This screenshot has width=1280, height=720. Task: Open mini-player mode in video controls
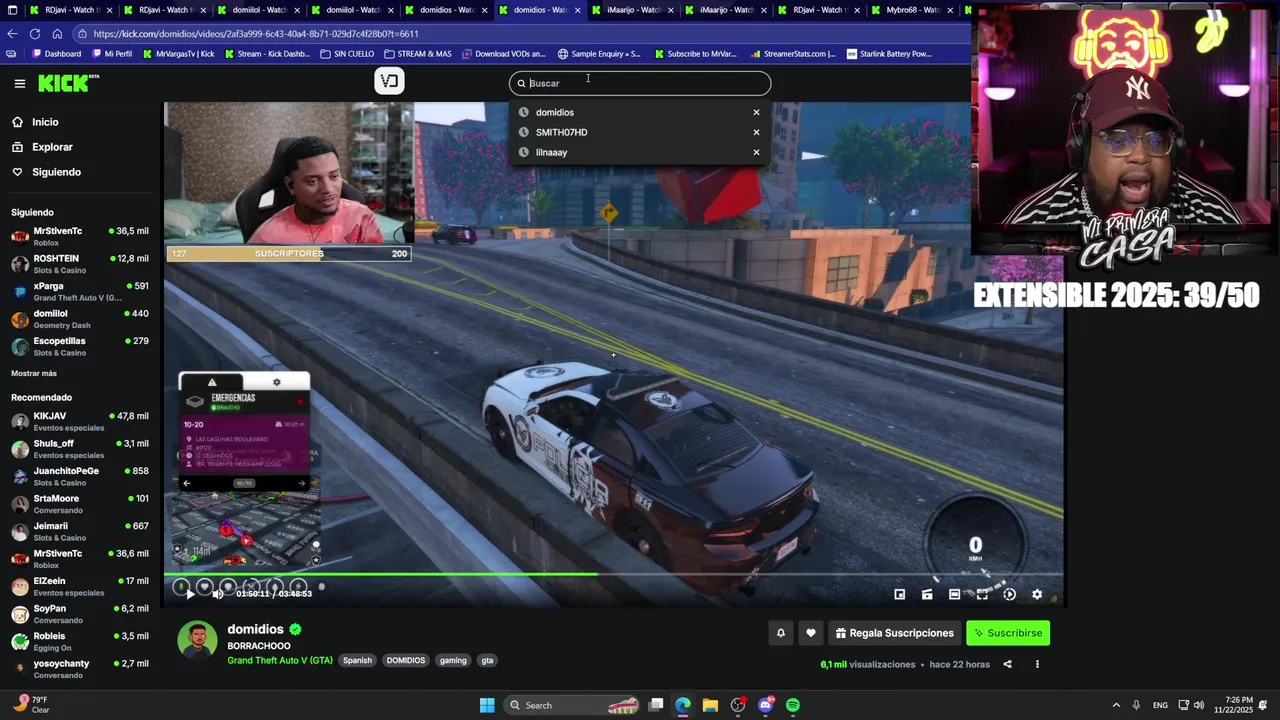[x=899, y=594]
